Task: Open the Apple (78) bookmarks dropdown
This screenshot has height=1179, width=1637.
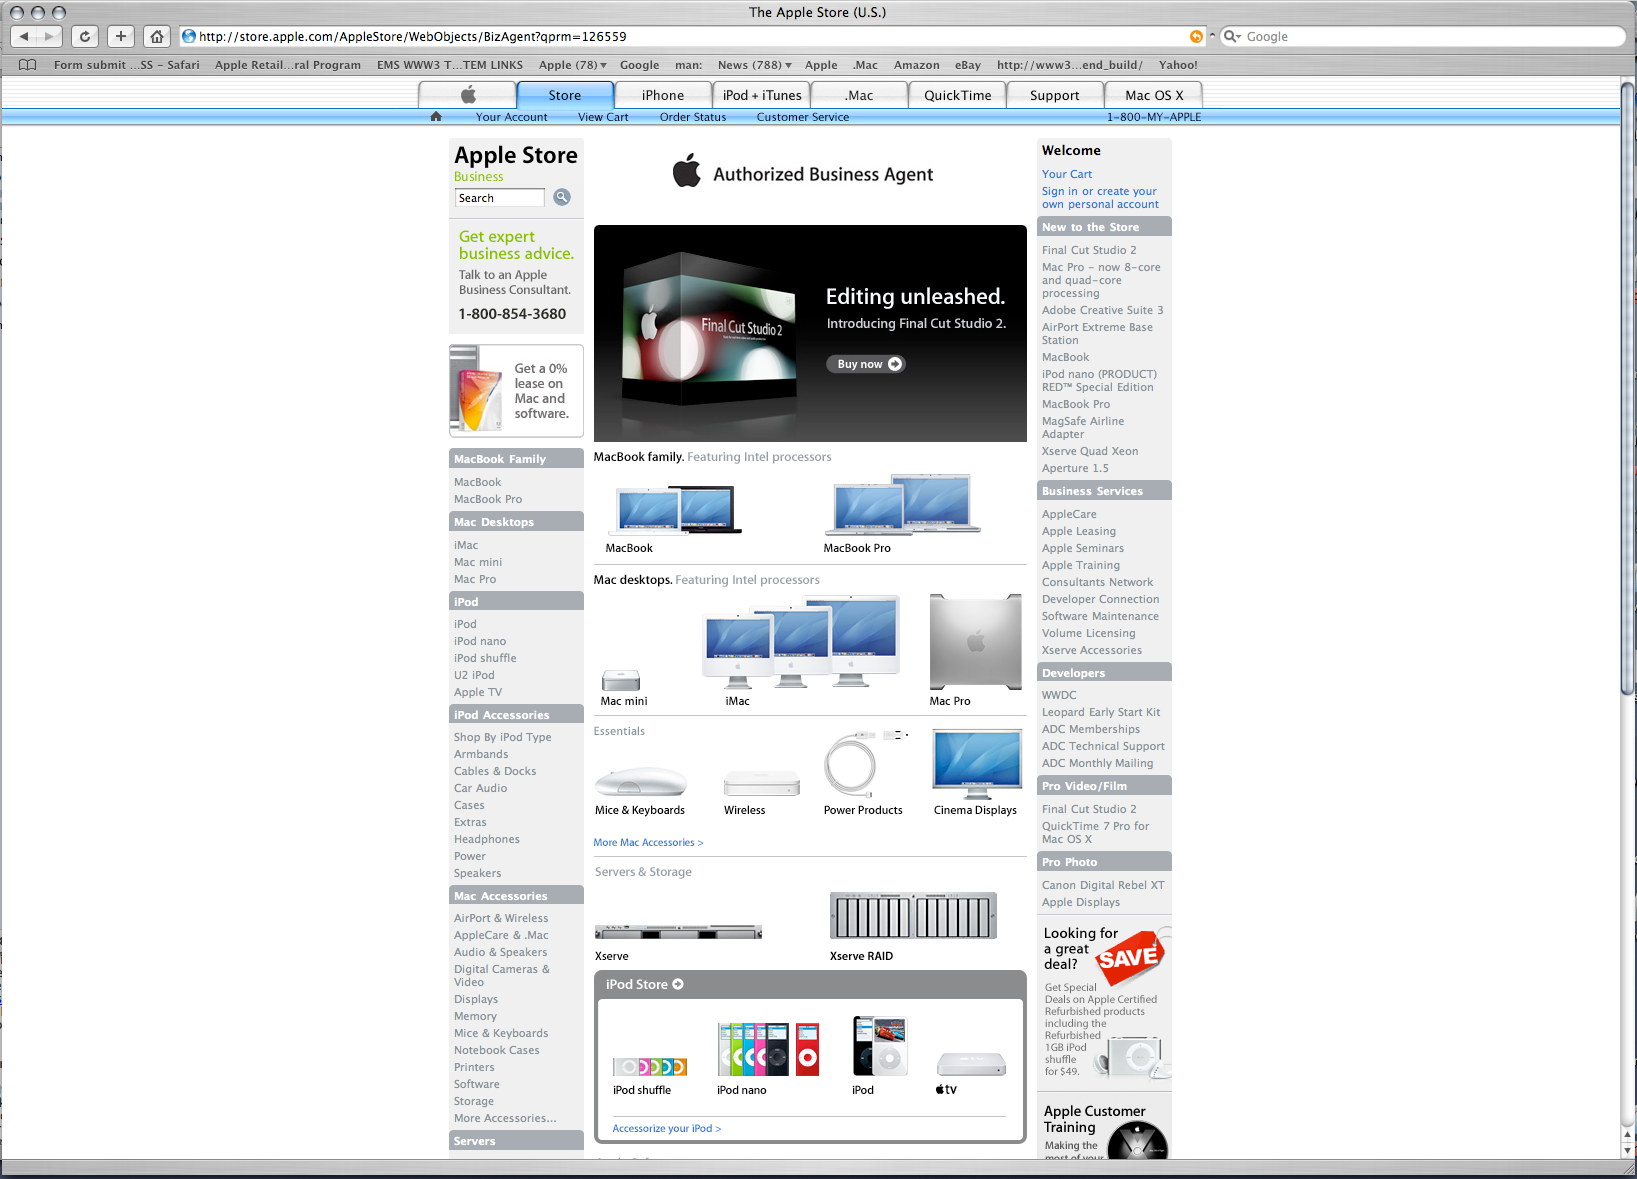Action: click(572, 65)
